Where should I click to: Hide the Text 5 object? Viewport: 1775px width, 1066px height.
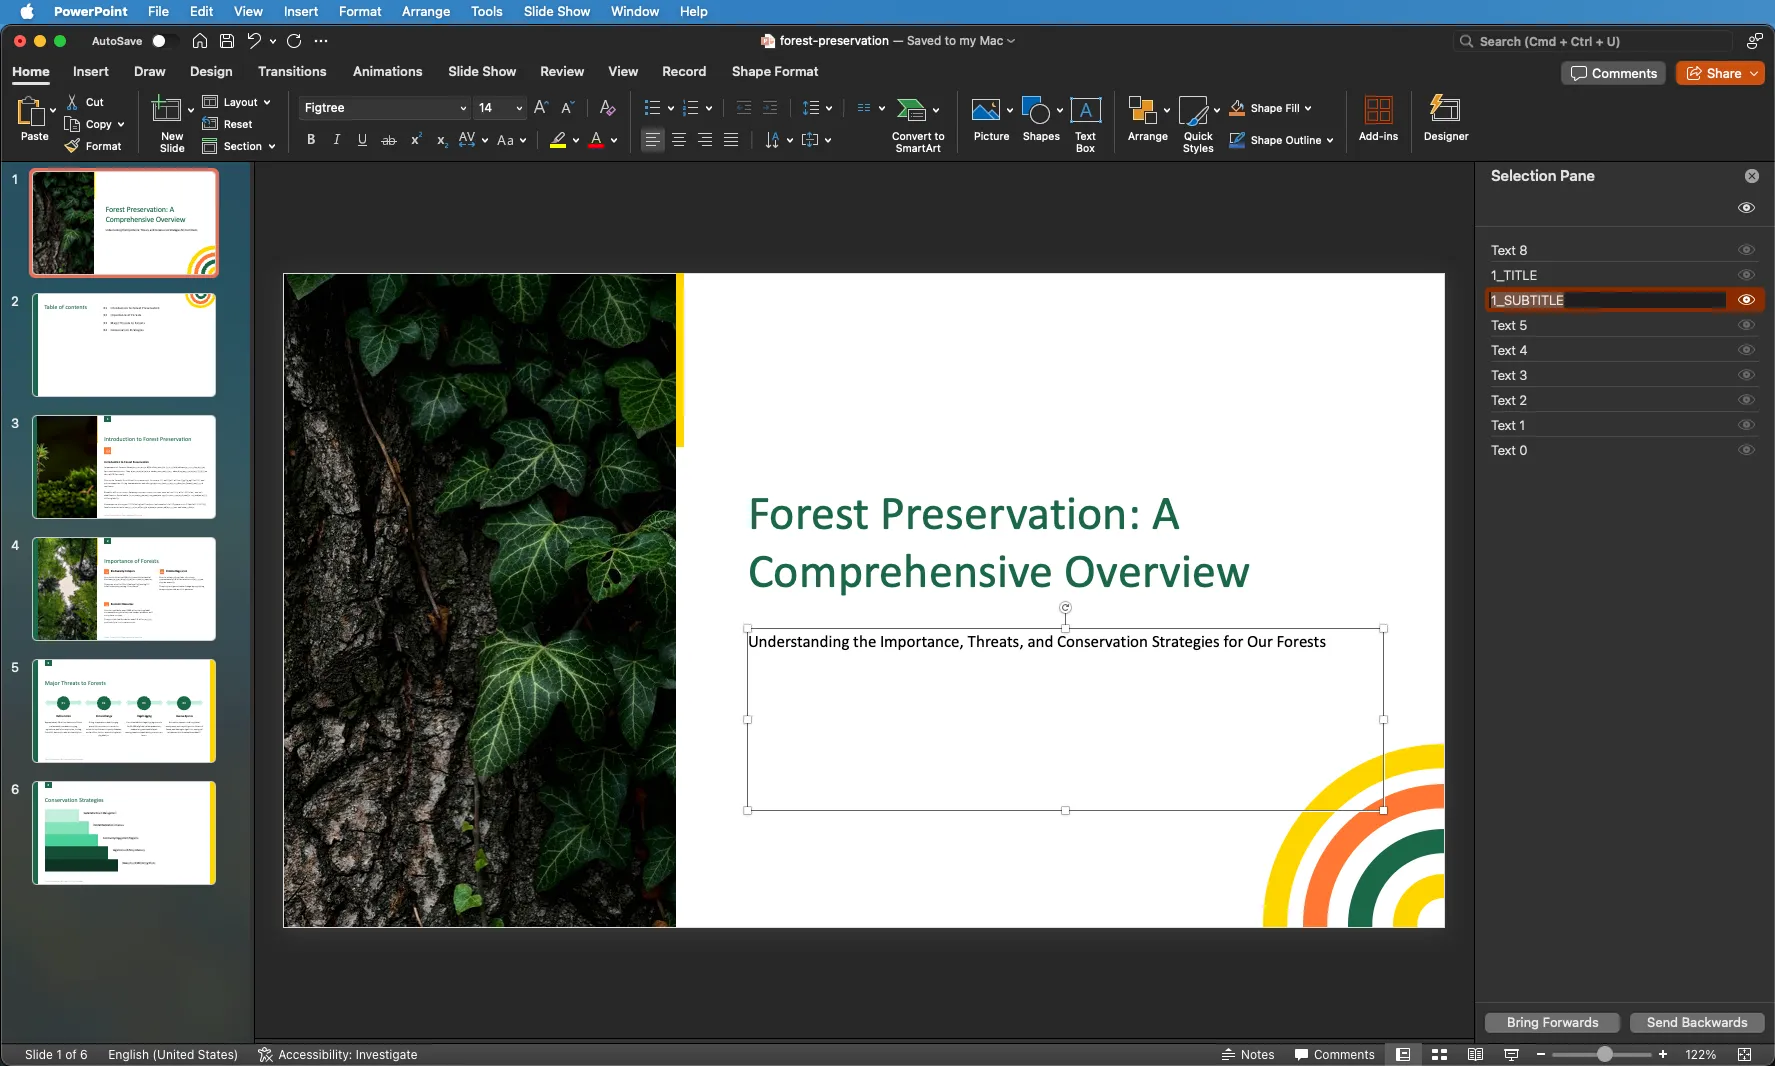click(x=1746, y=325)
